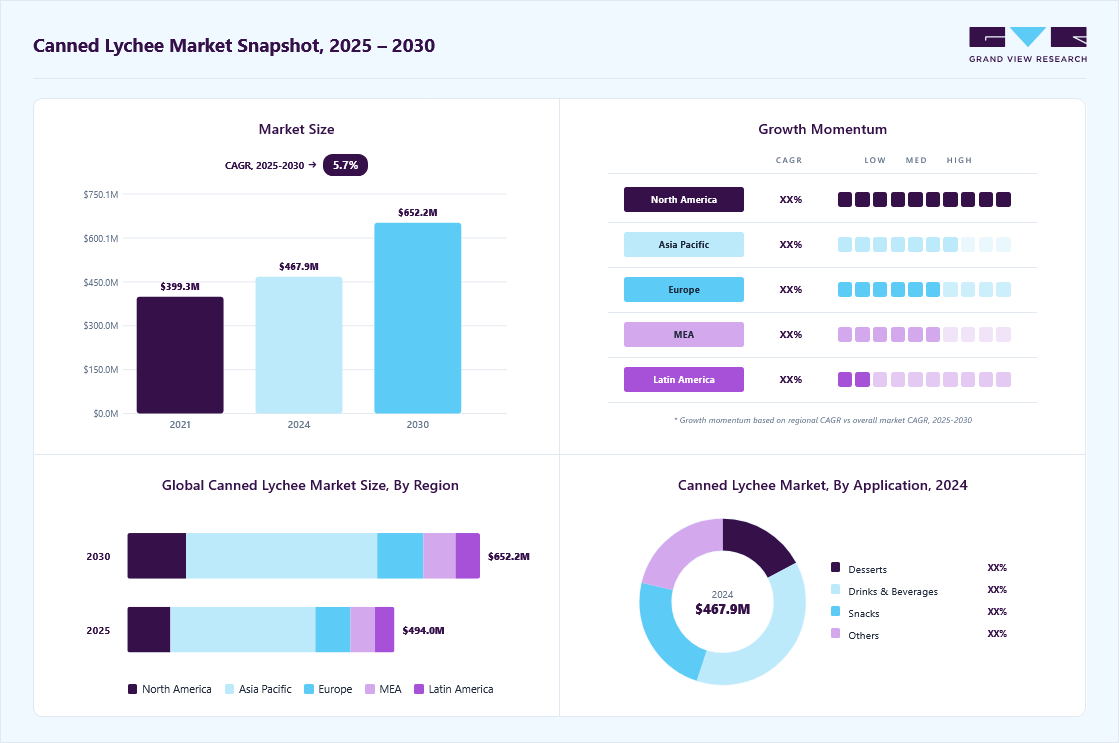Screen dimensions: 1120x743
Task: Click the Latin America region button
Action: click(684, 379)
